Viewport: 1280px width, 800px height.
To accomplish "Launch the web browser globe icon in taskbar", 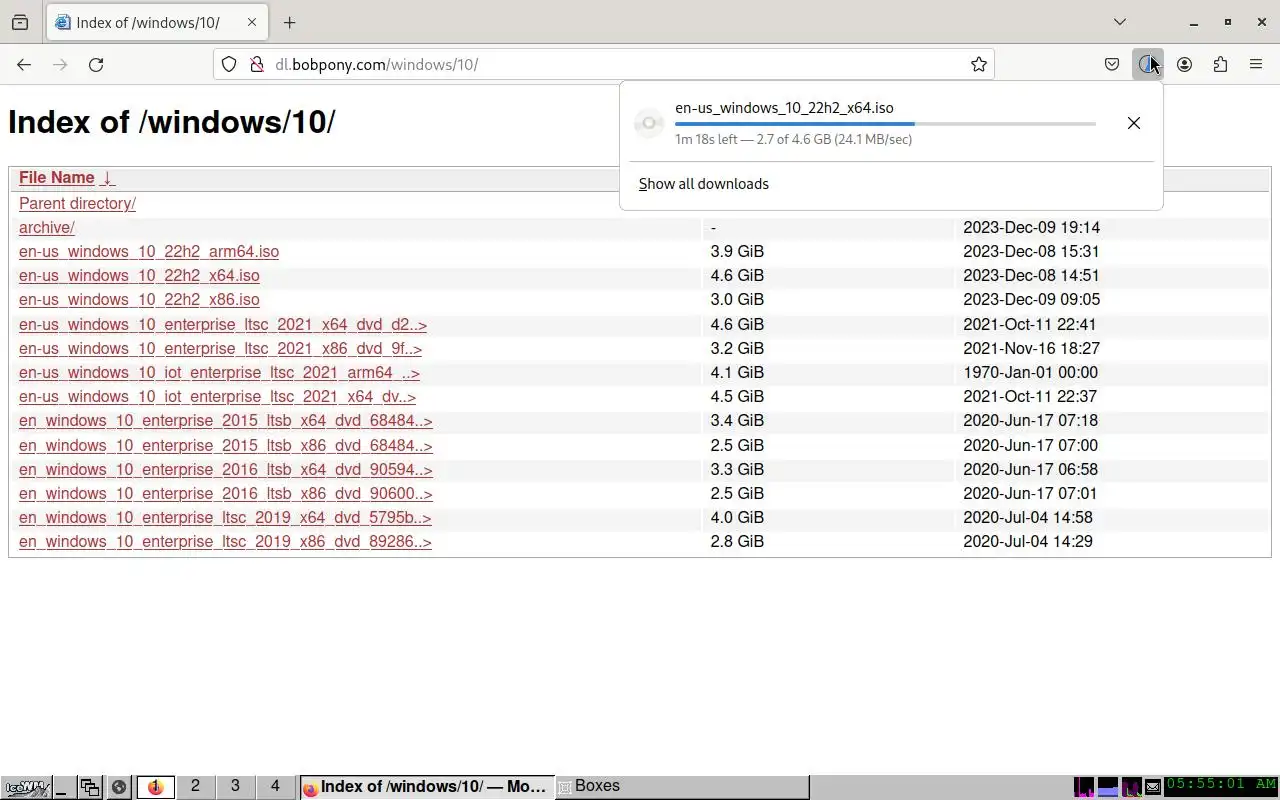I will point(118,787).
